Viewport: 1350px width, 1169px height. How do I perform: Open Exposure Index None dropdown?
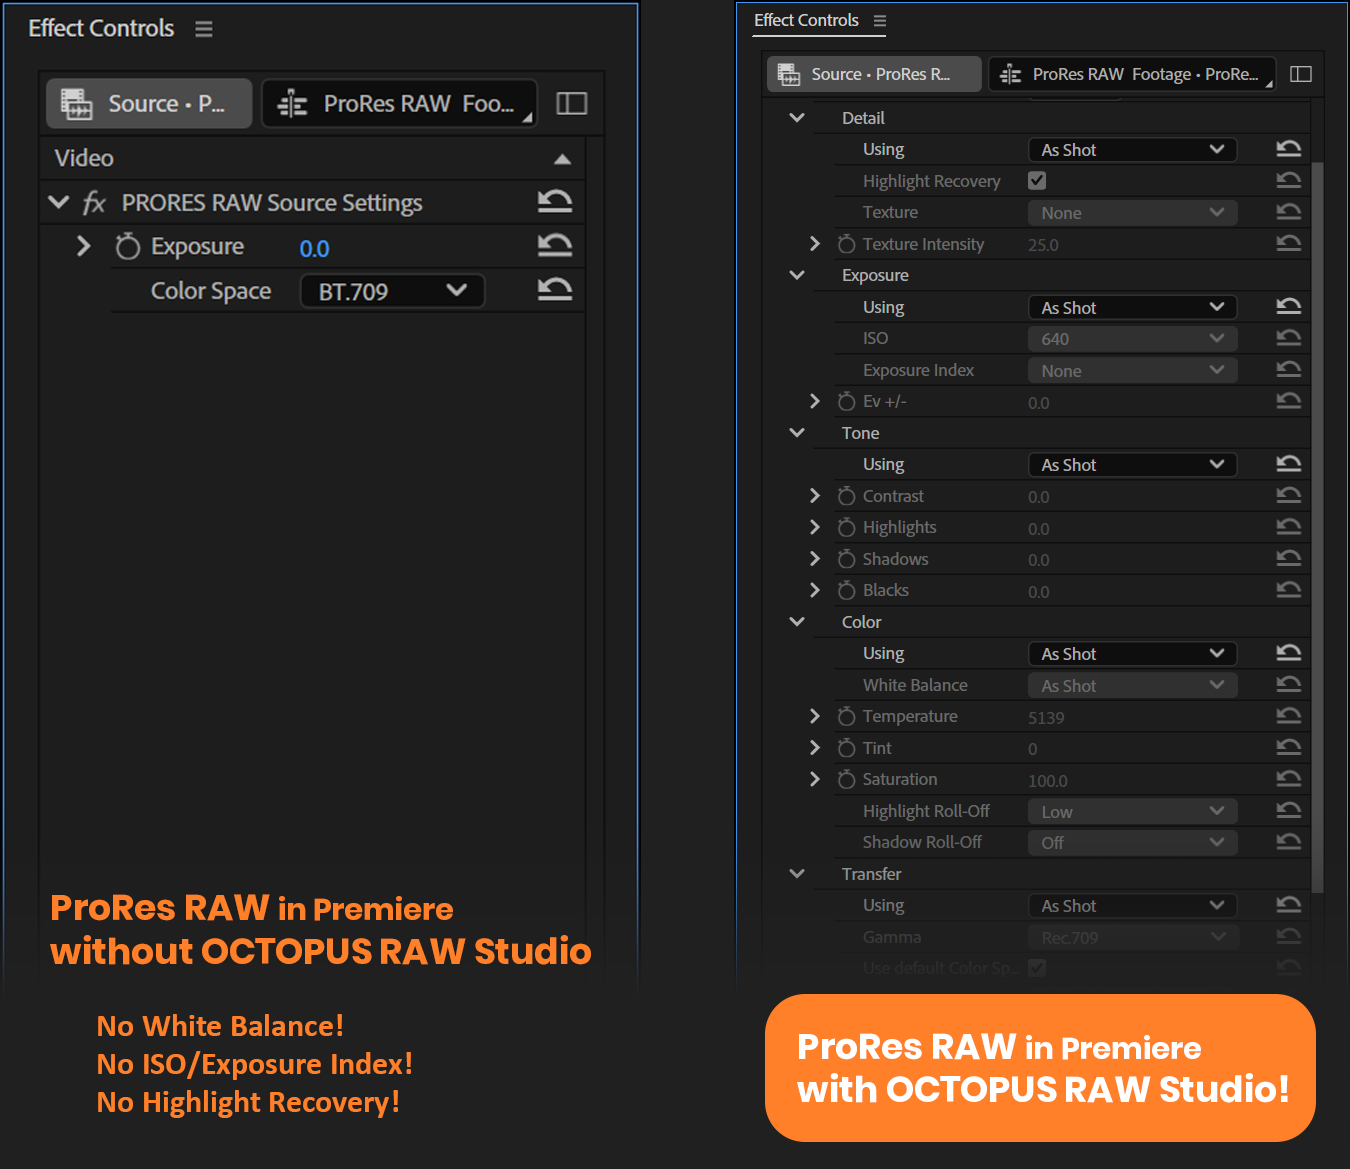[x=1132, y=371]
